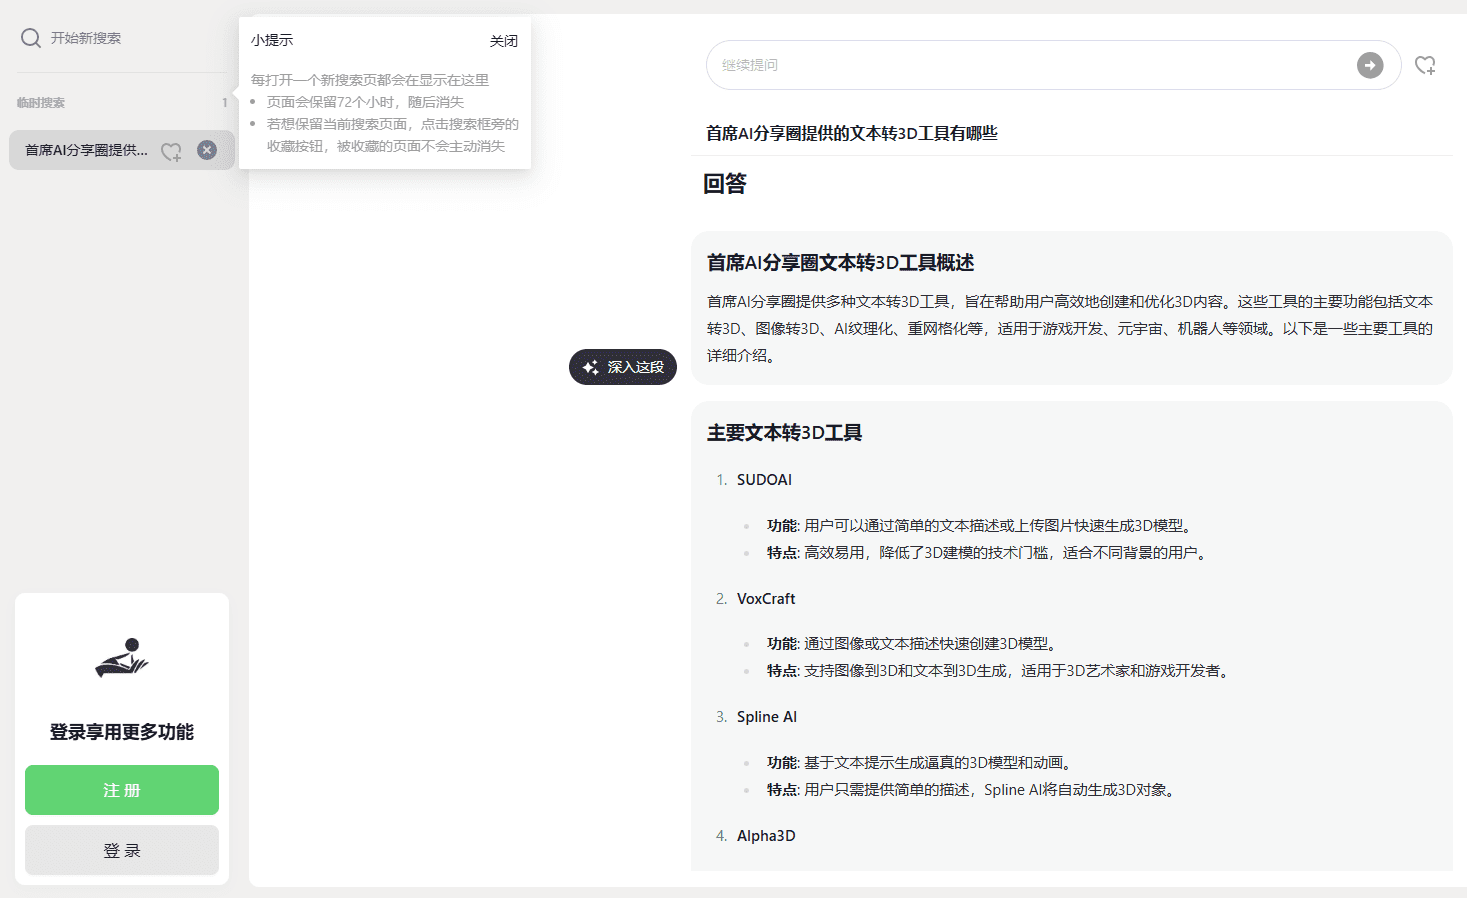This screenshot has width=1467, height=898.
Task: Click the sparkle 深入这段 button
Action: coord(623,367)
